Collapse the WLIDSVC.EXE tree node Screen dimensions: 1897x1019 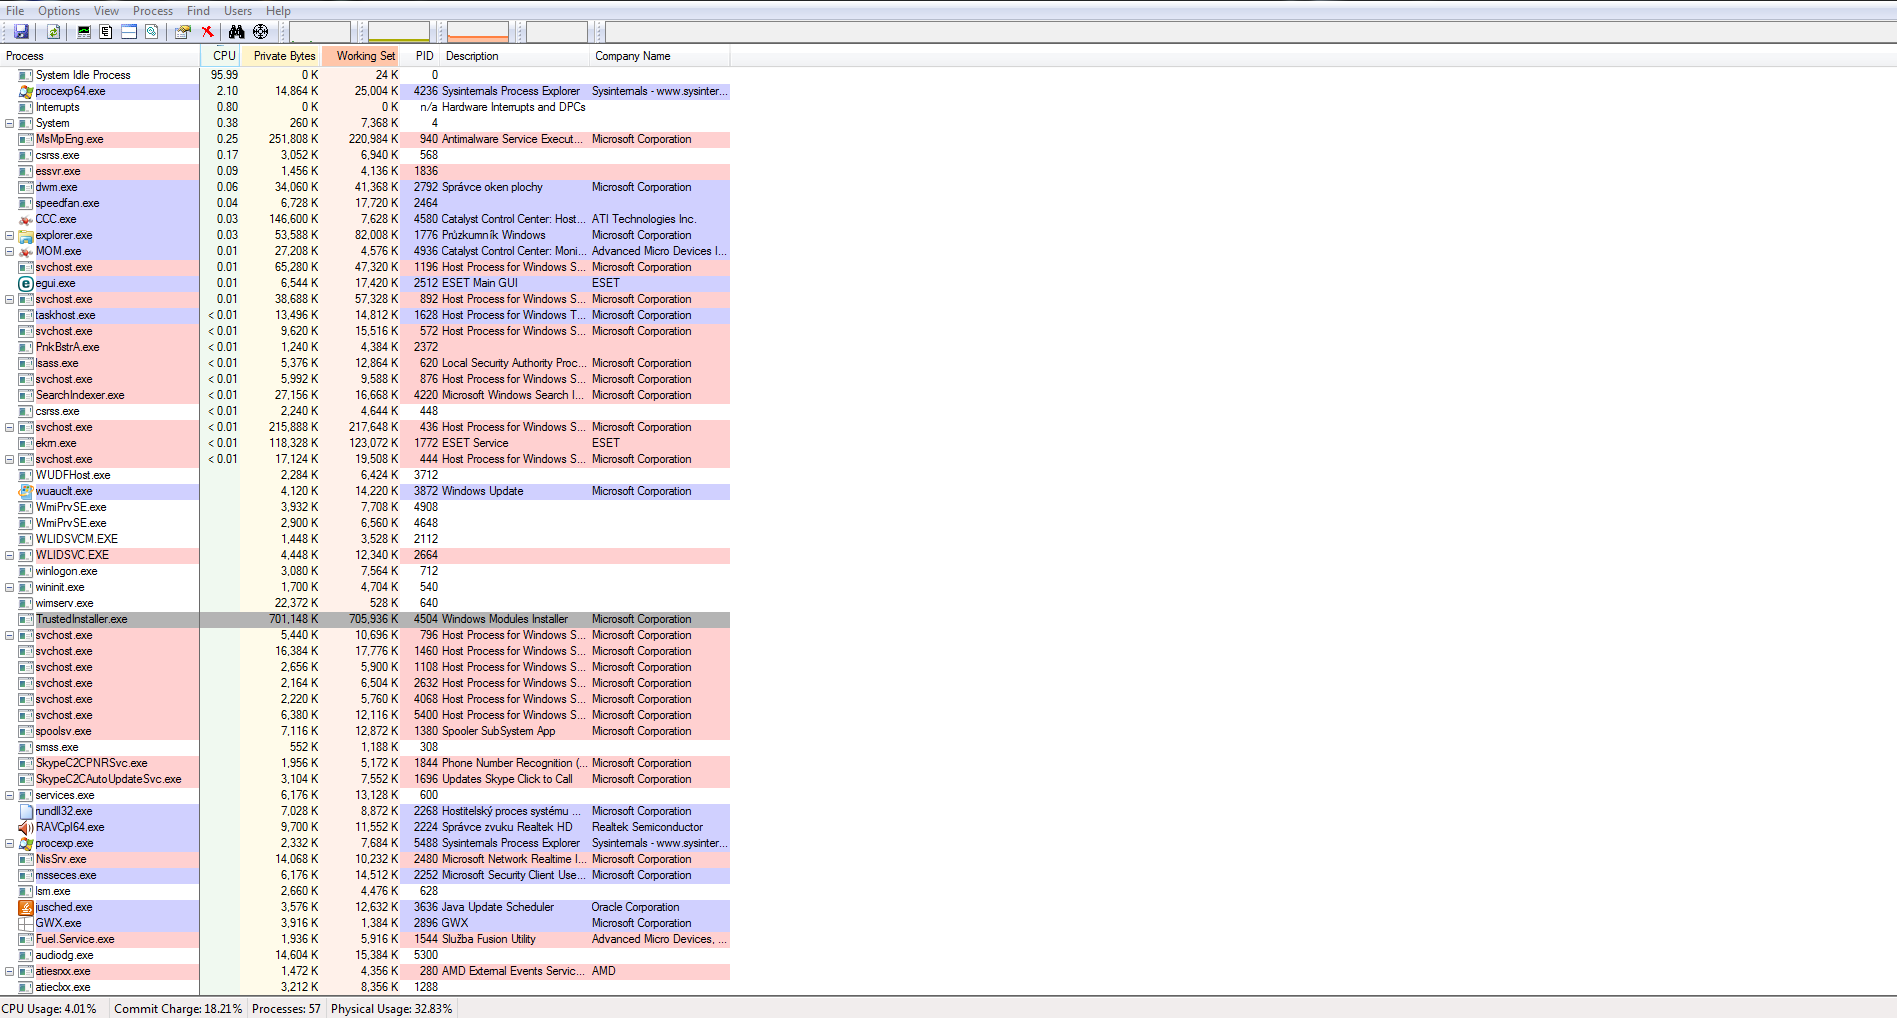point(10,555)
